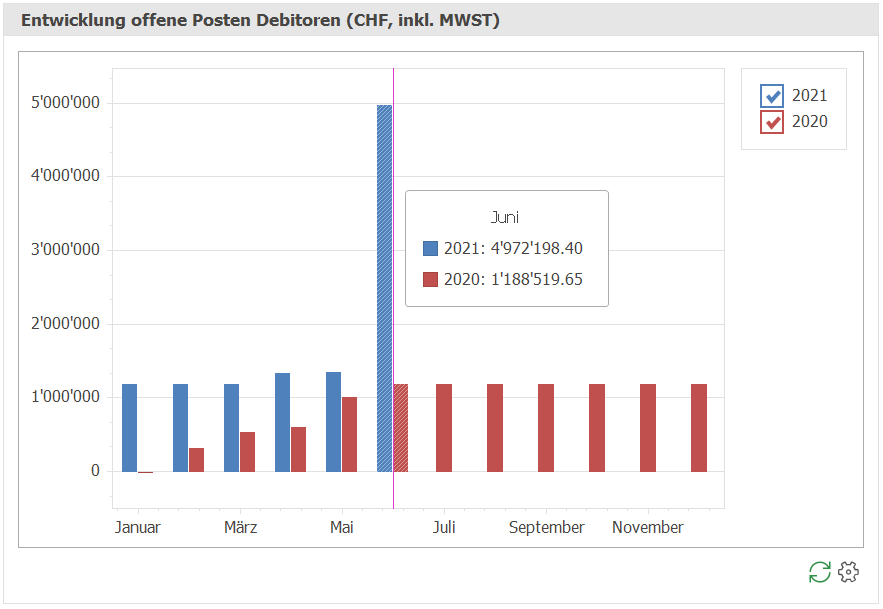
Task: Click the tall blue June 2021 bar
Action: coord(385,288)
